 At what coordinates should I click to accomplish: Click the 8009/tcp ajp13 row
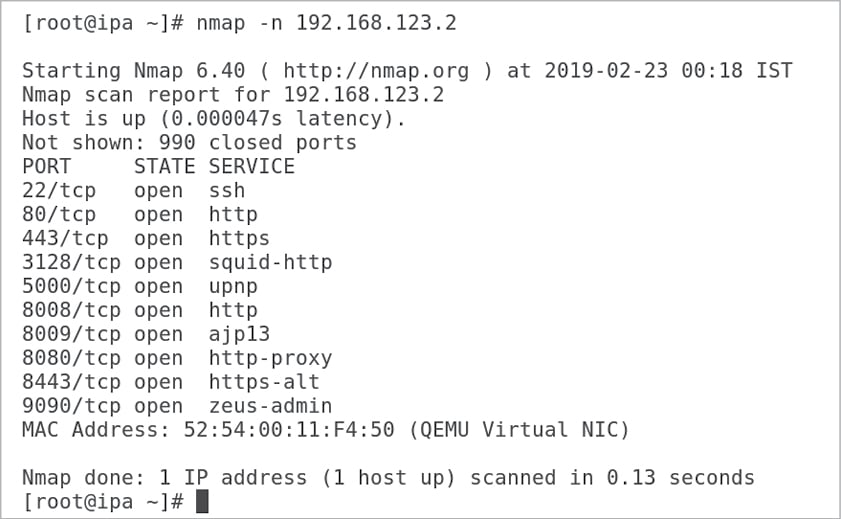(145, 334)
